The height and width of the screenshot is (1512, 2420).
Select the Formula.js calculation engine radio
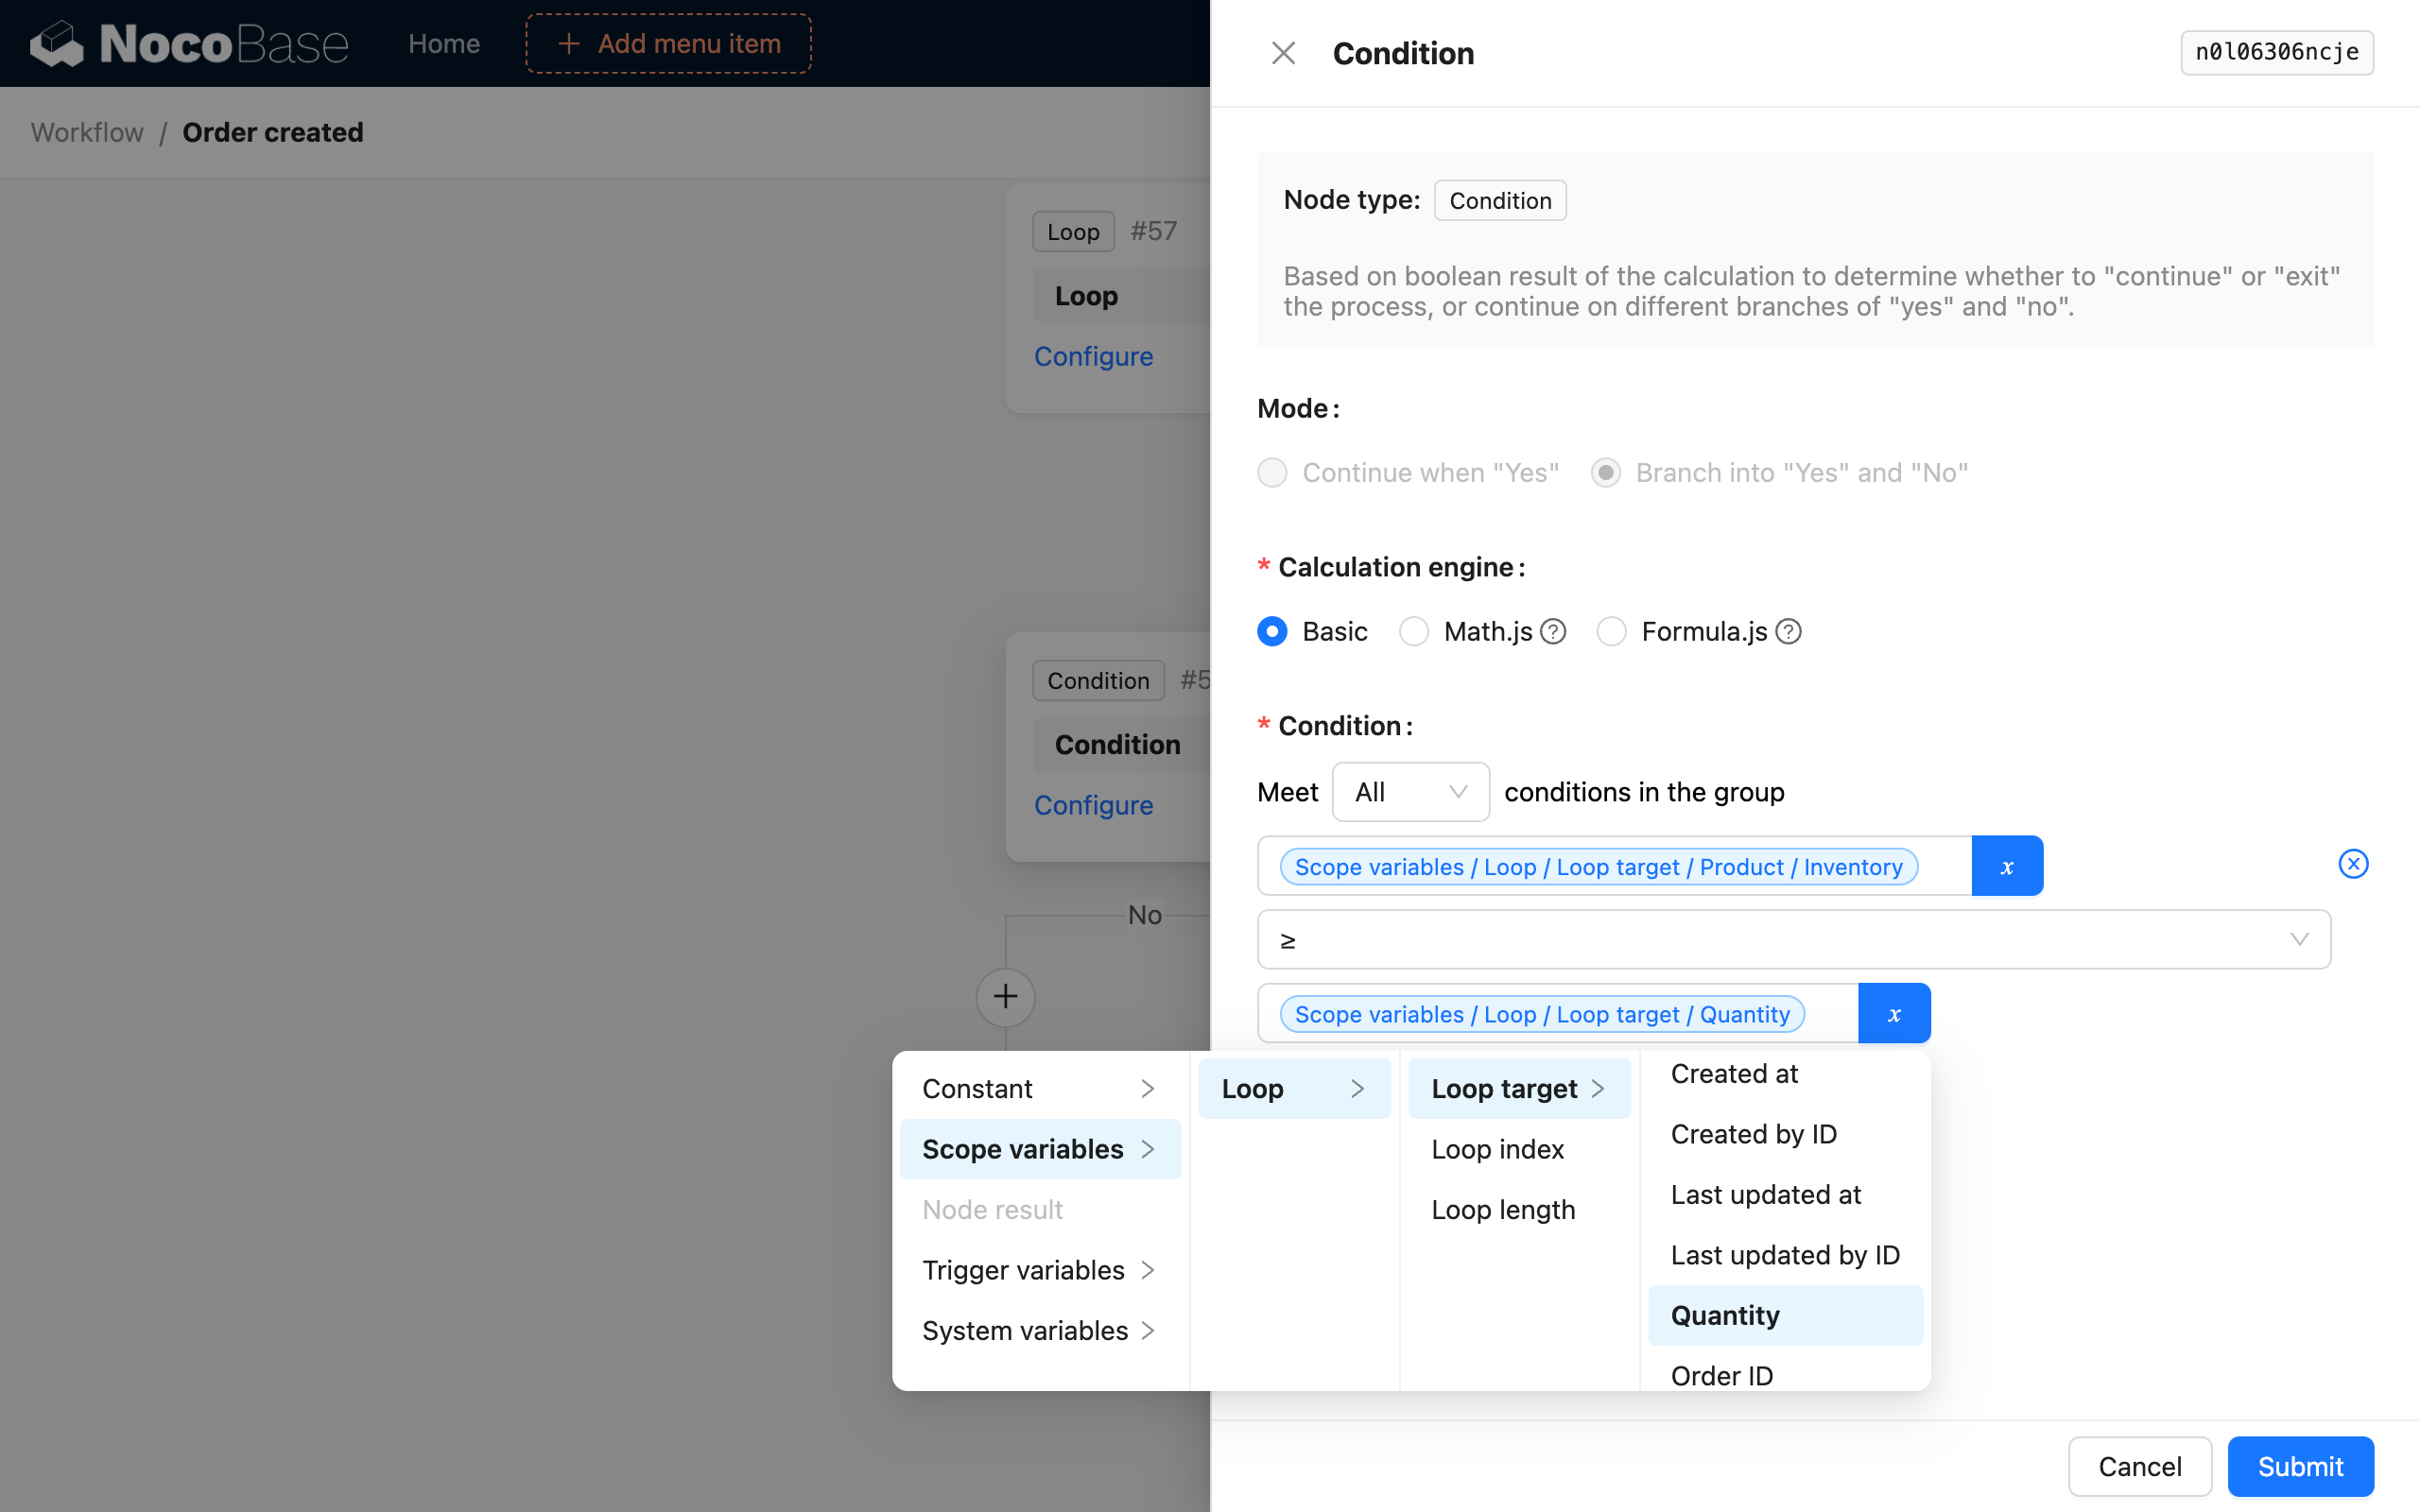point(1611,632)
